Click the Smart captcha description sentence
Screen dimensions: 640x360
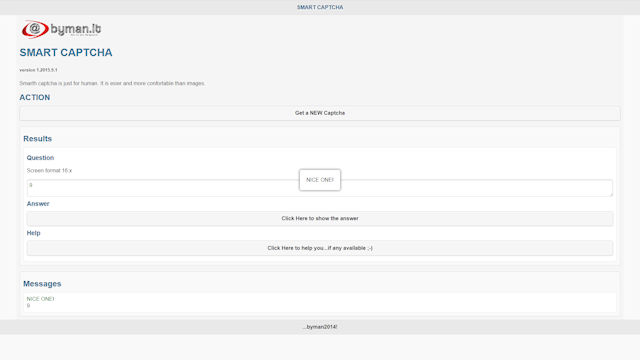[x=112, y=83]
